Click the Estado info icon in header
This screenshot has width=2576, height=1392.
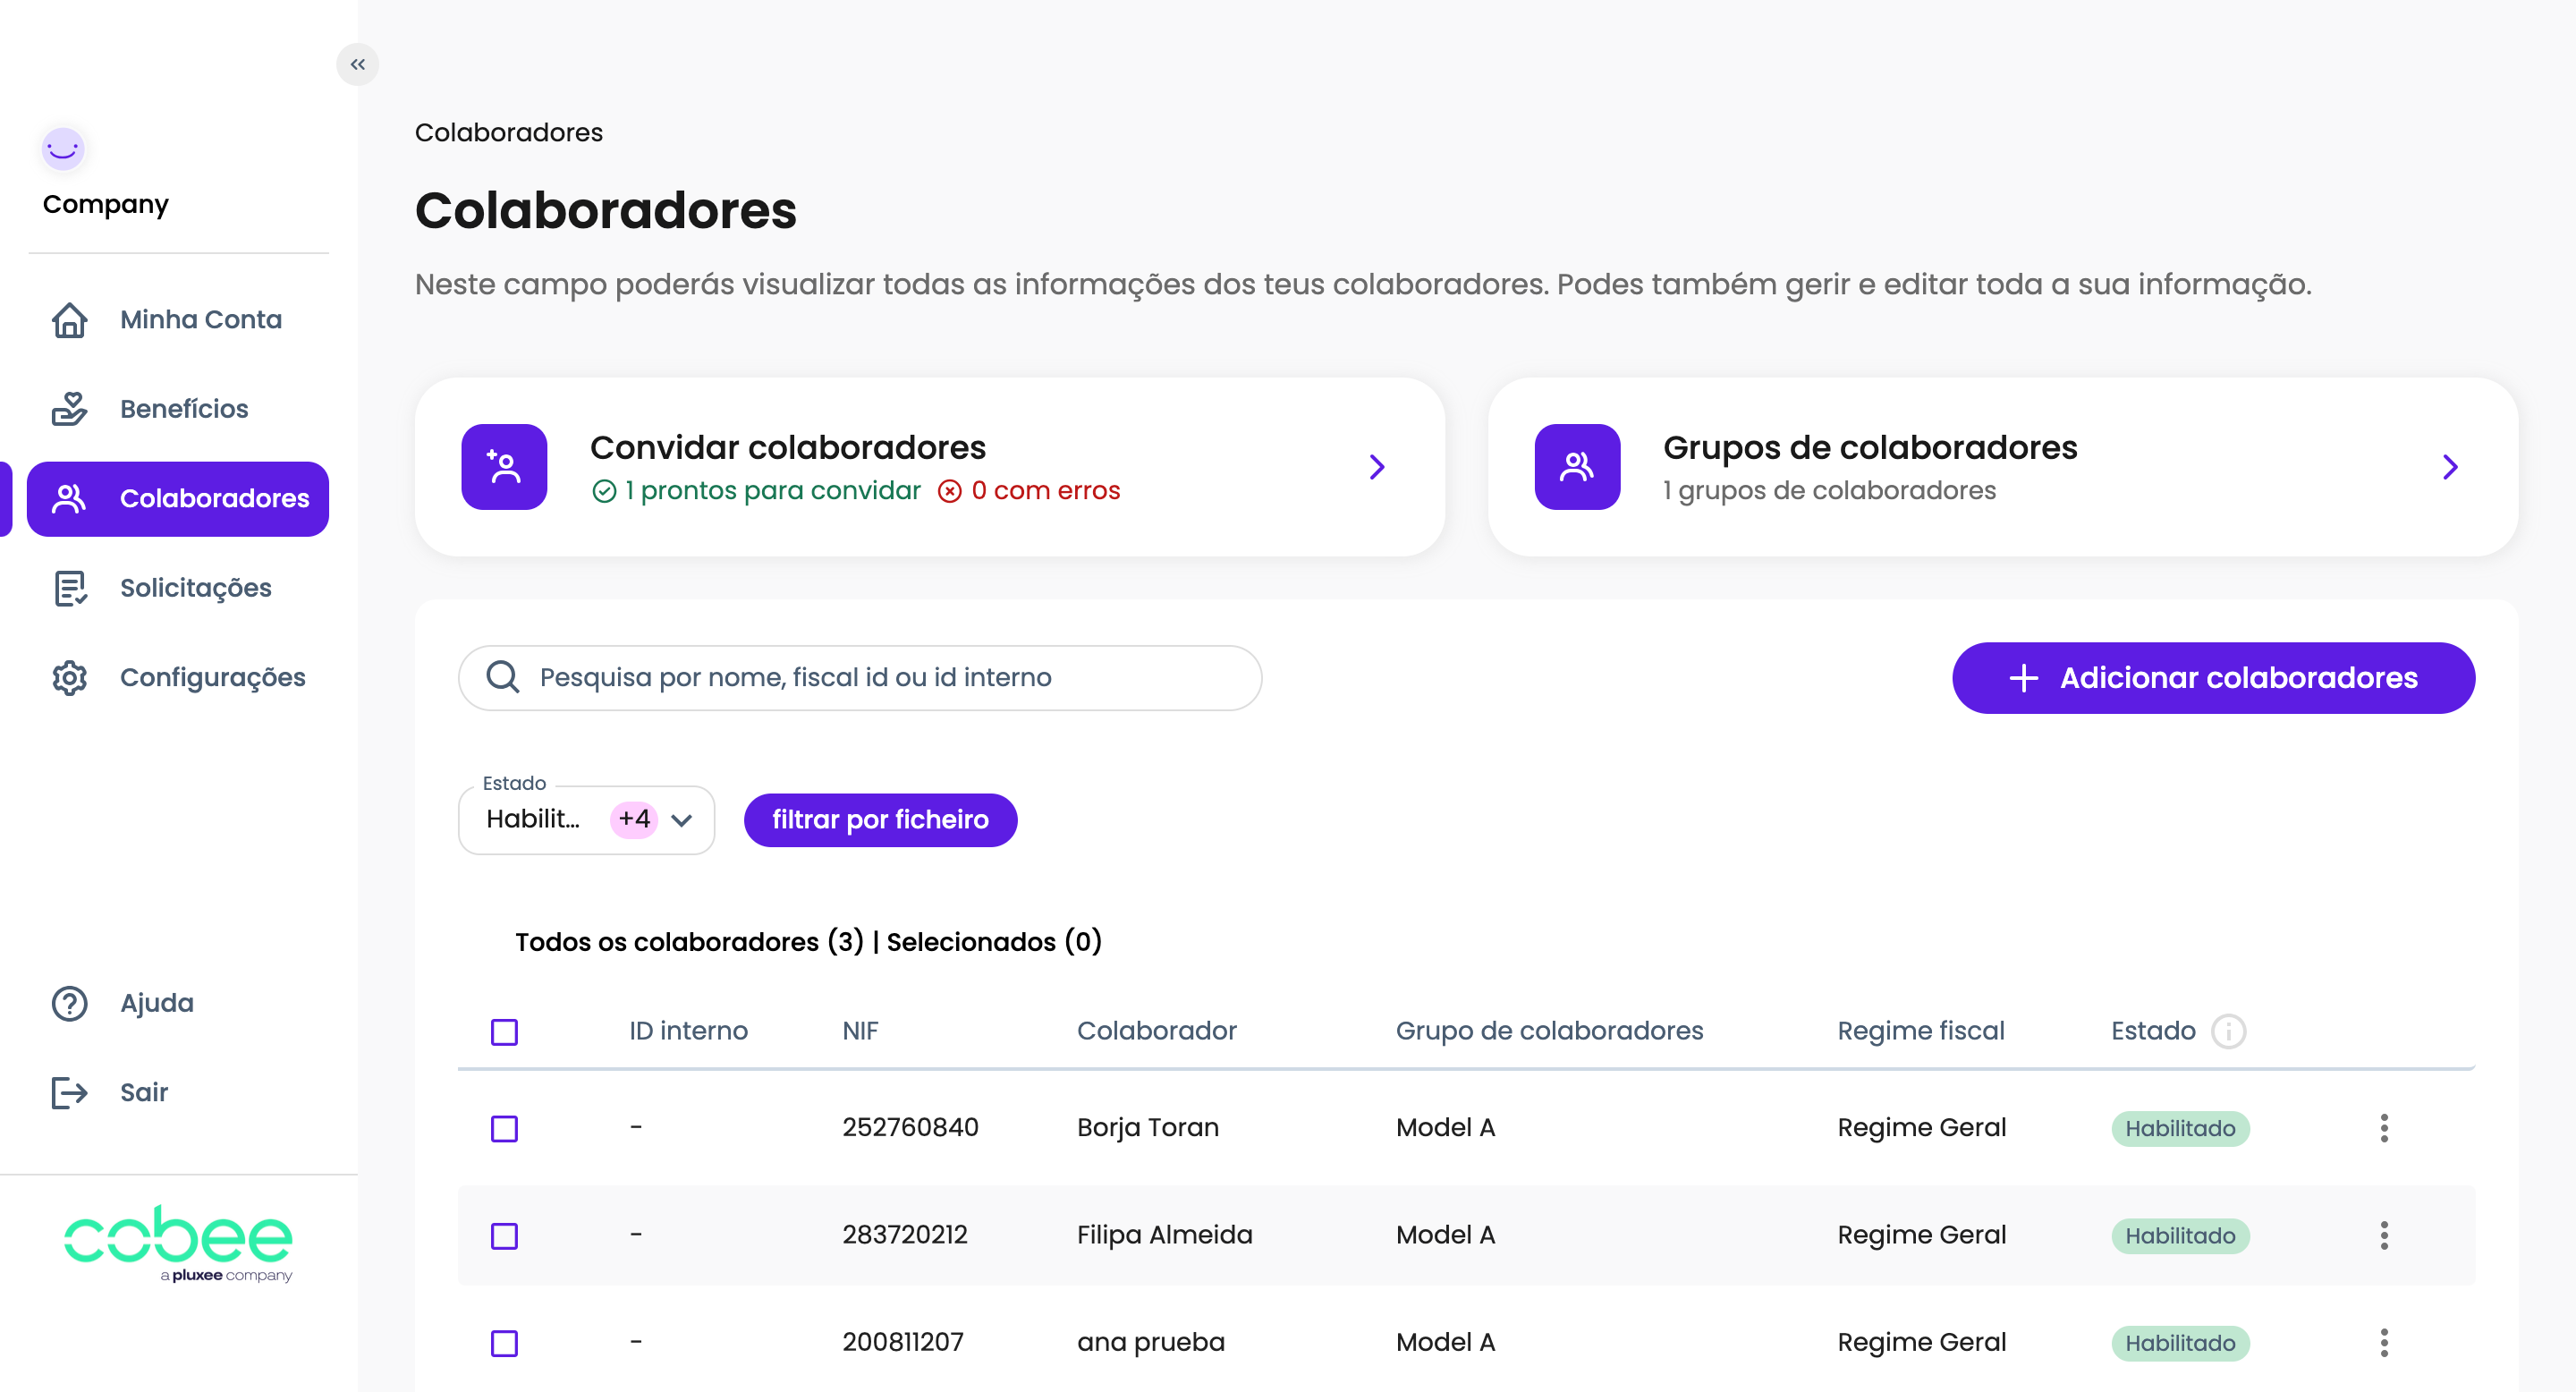[x=2228, y=1030]
